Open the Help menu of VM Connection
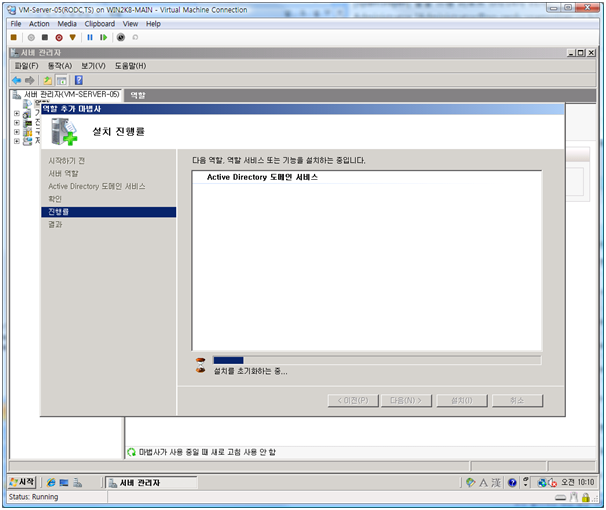The image size is (606, 510). click(153, 24)
